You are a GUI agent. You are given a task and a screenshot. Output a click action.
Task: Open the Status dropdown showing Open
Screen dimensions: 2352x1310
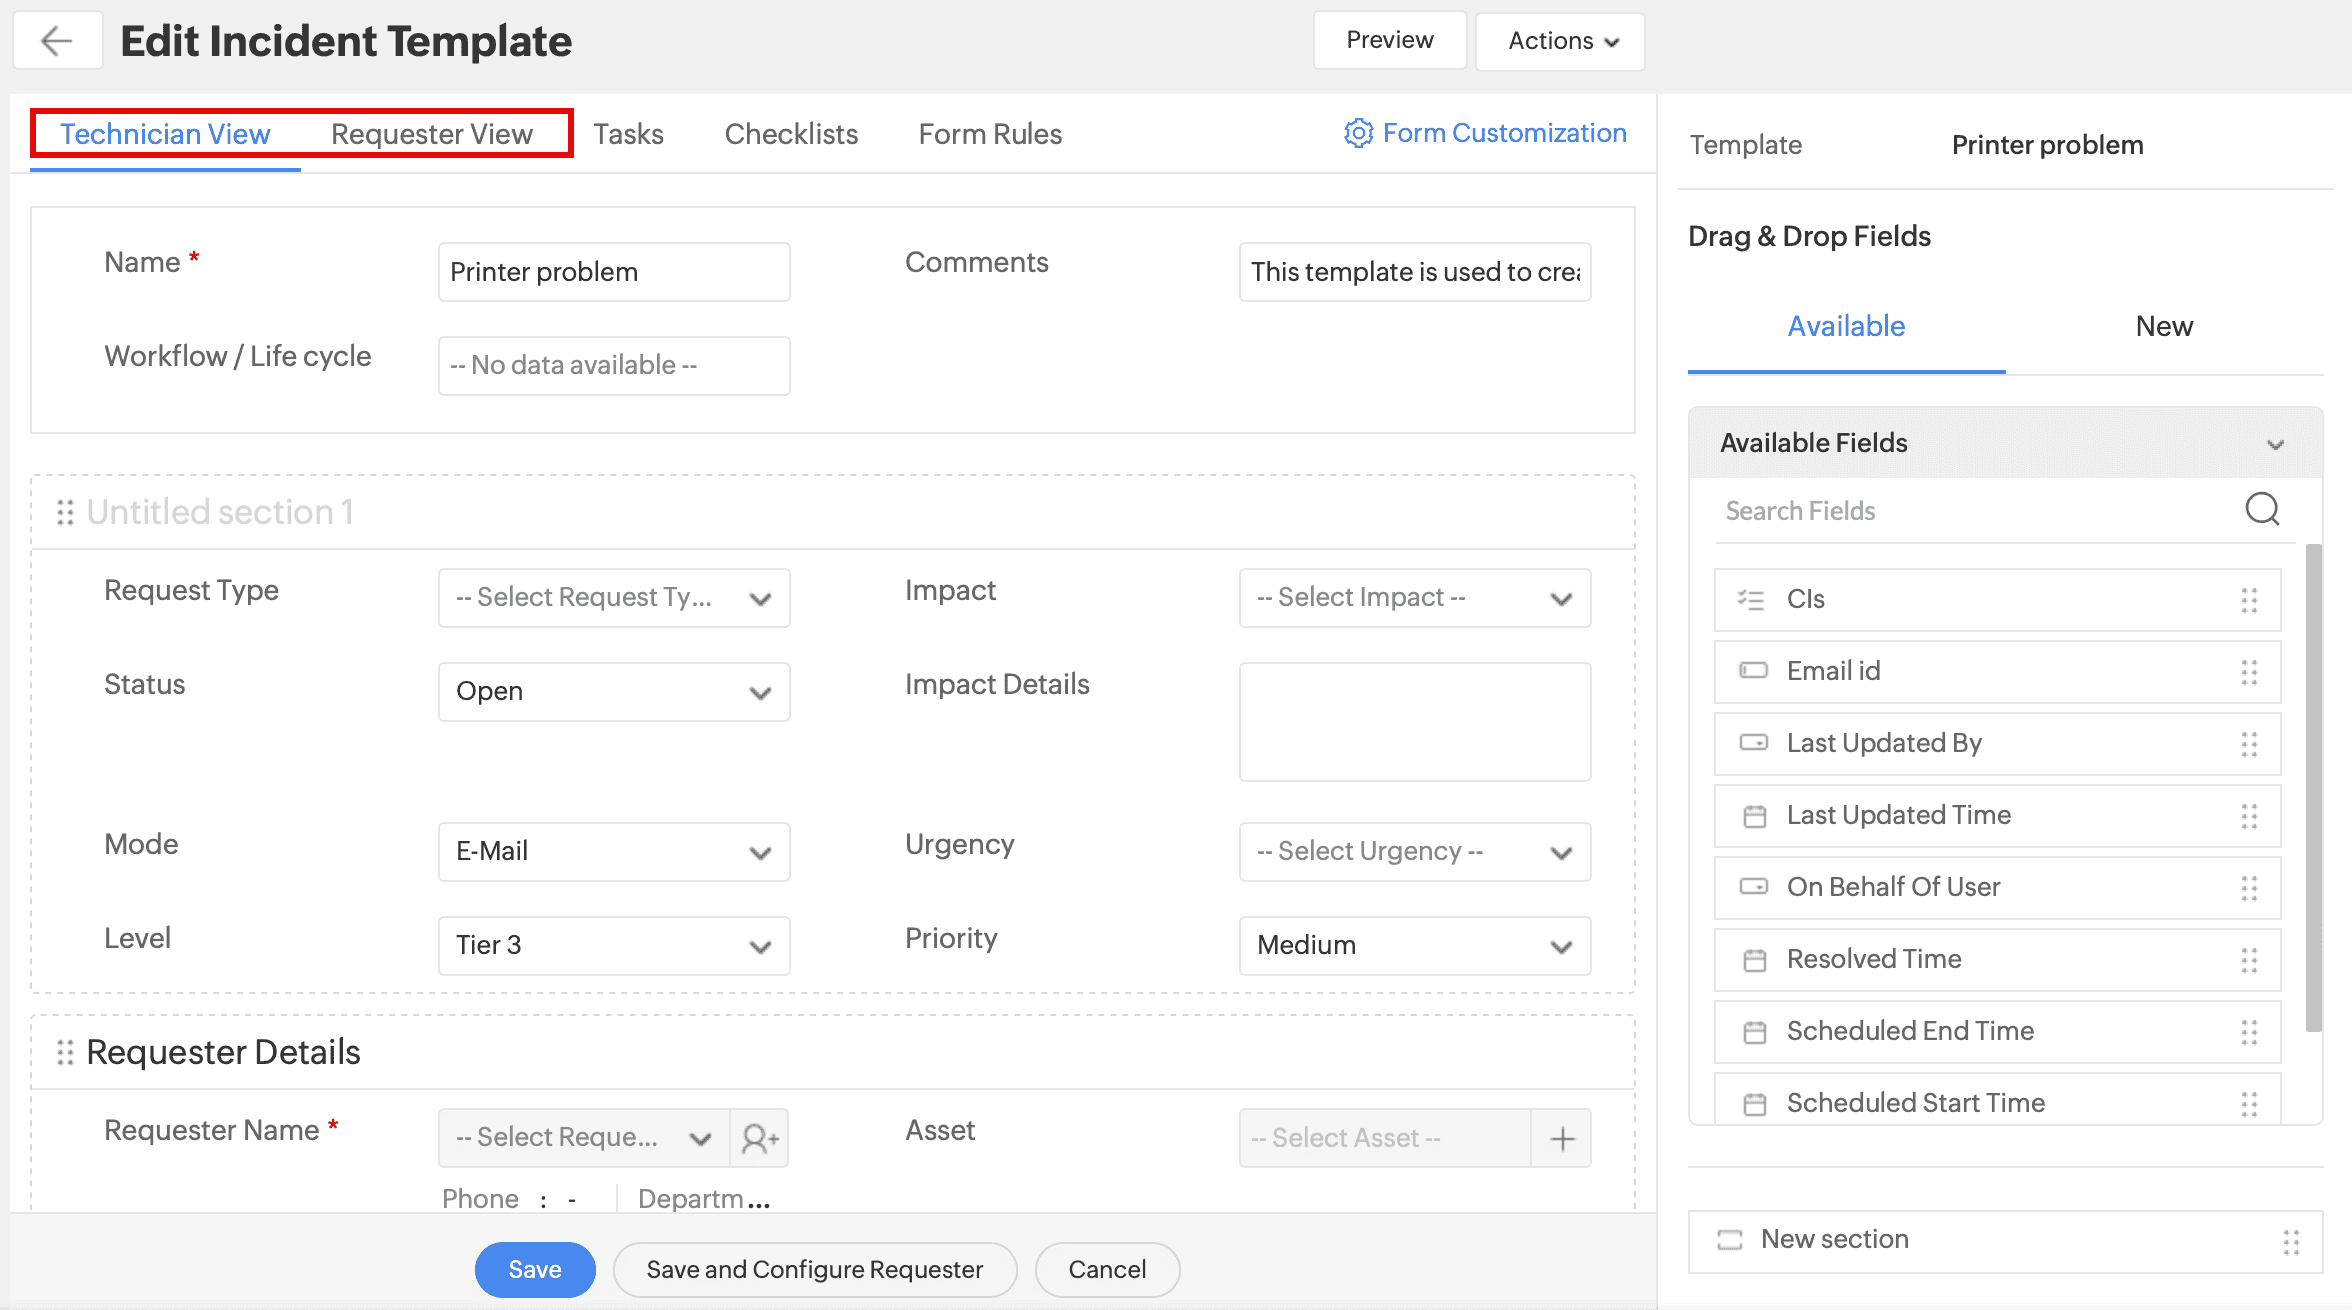tap(614, 692)
